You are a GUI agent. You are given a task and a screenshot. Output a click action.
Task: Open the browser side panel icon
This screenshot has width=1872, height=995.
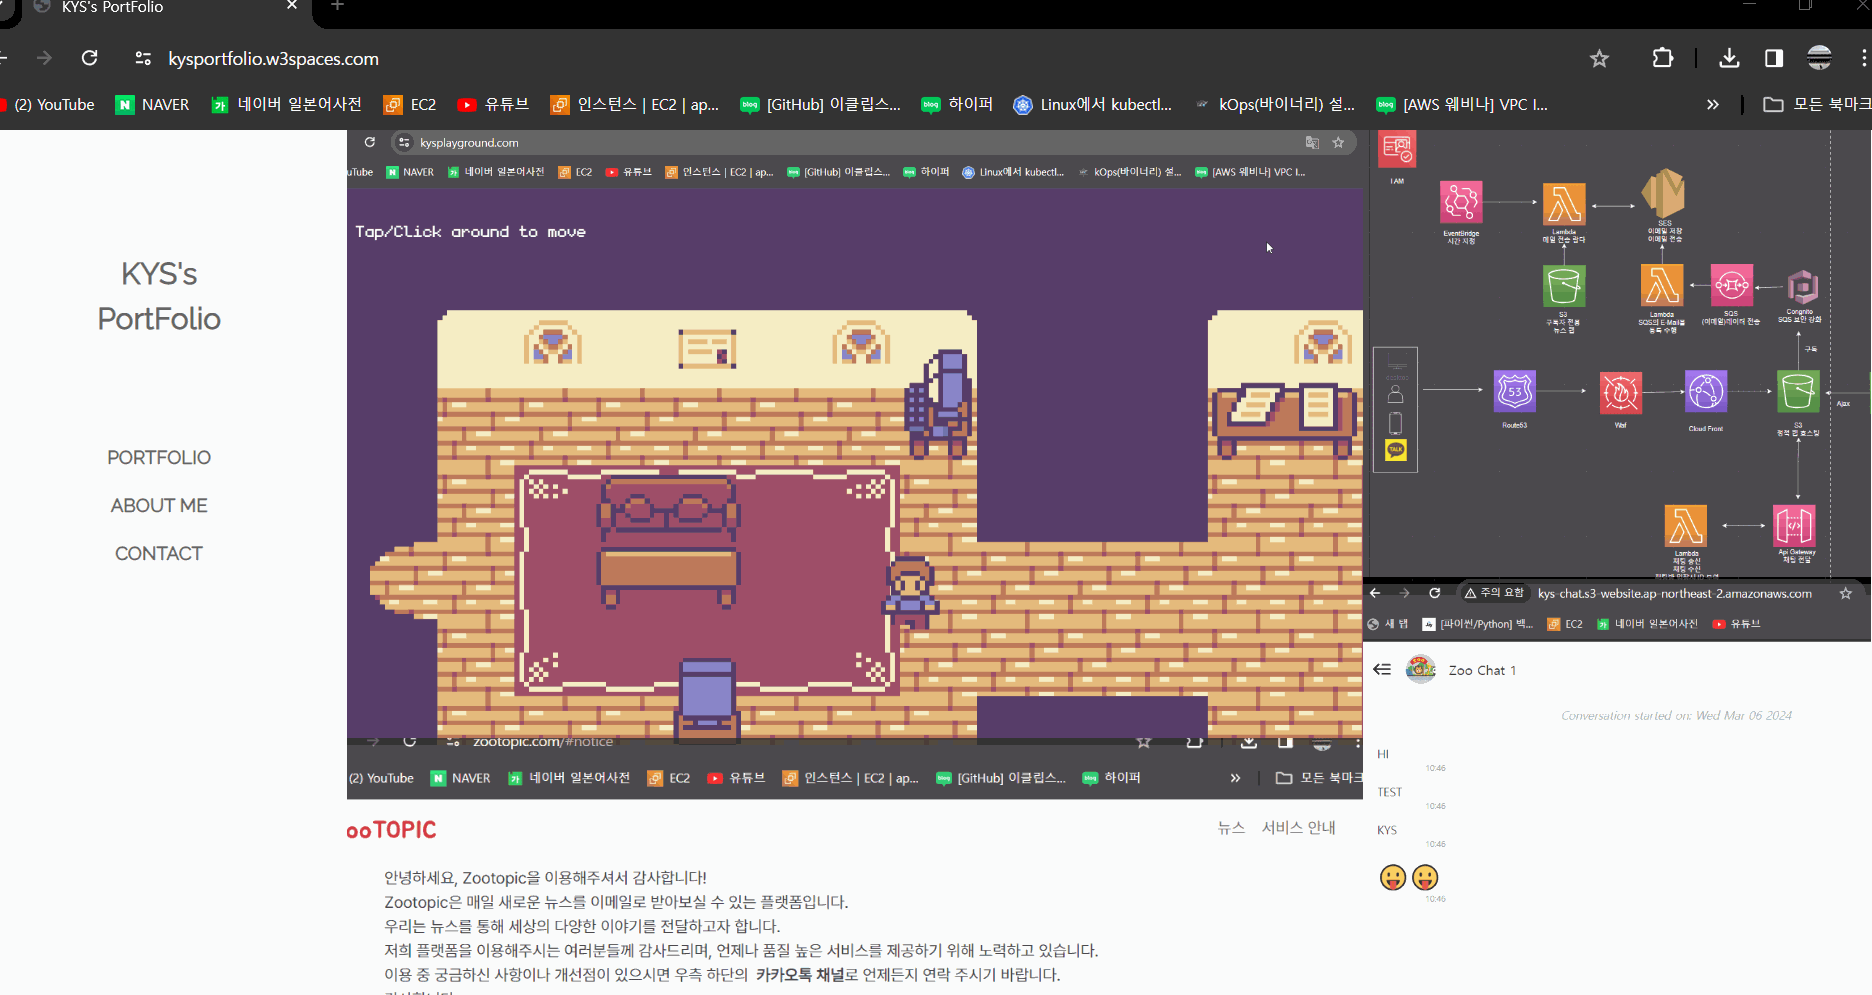pyautogui.click(x=1774, y=58)
